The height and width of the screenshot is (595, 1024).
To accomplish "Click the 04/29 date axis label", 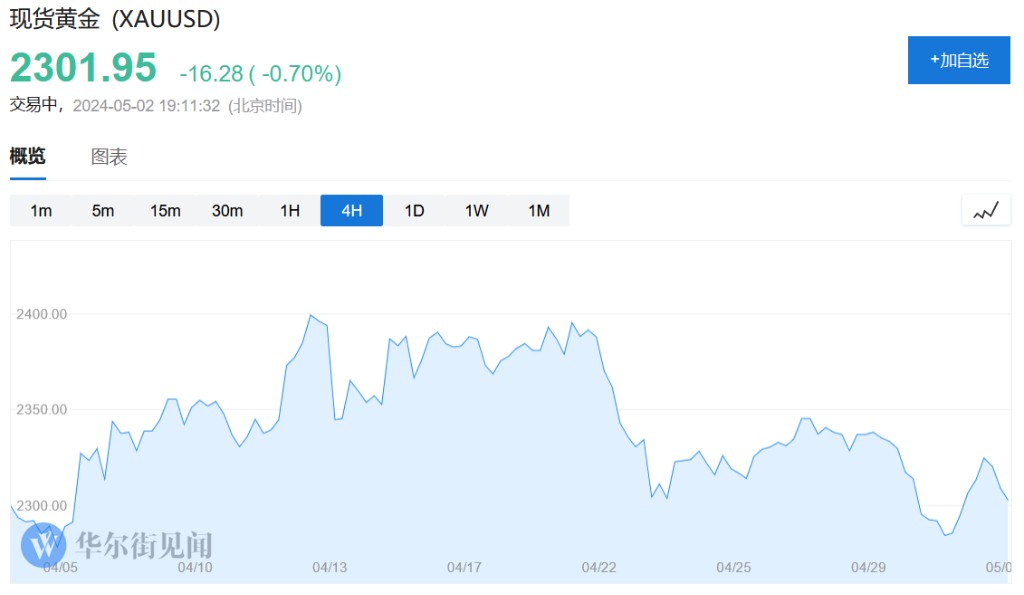I will coord(869,567).
